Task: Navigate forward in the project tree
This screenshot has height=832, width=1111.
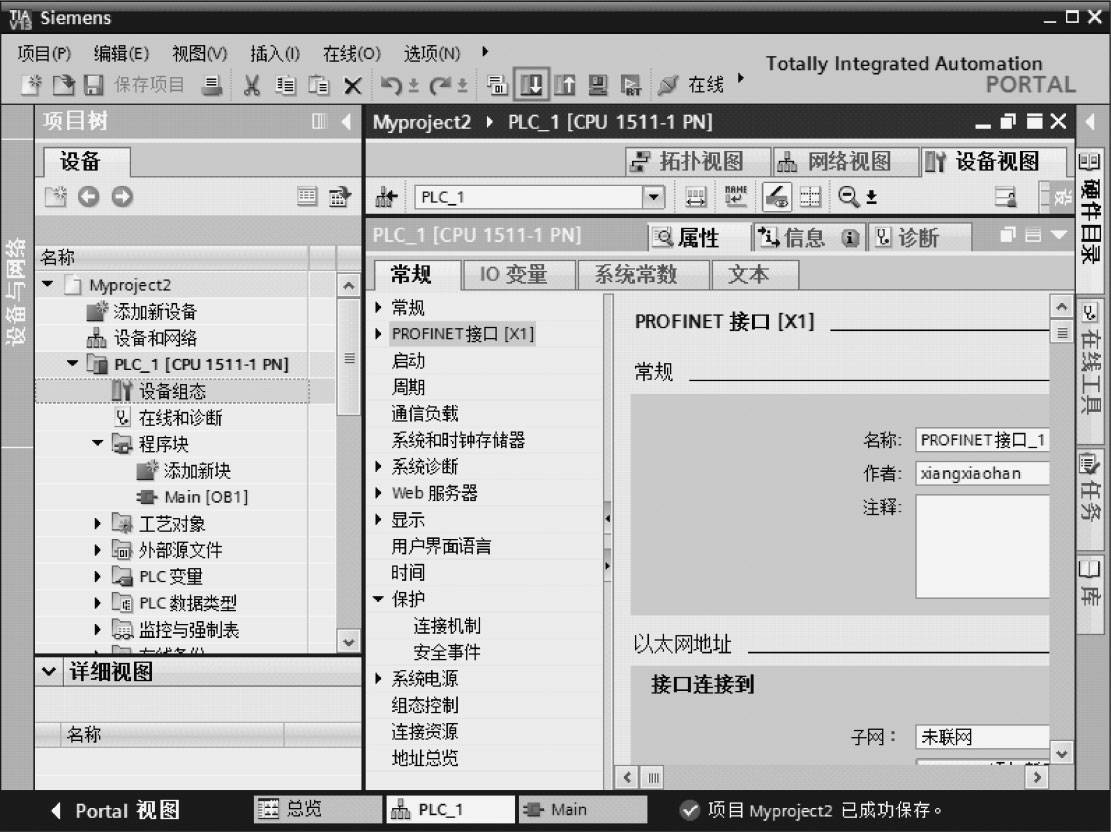Action: pyautogui.click(x=122, y=196)
